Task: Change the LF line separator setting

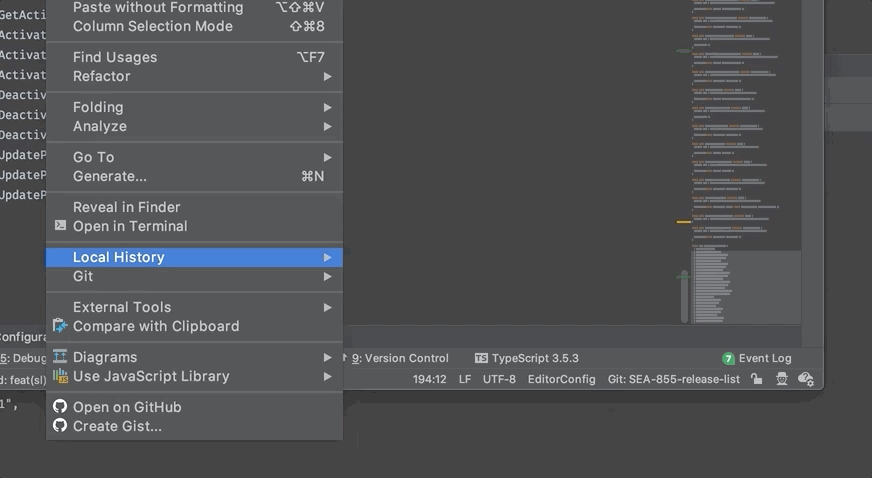Action: click(x=465, y=379)
